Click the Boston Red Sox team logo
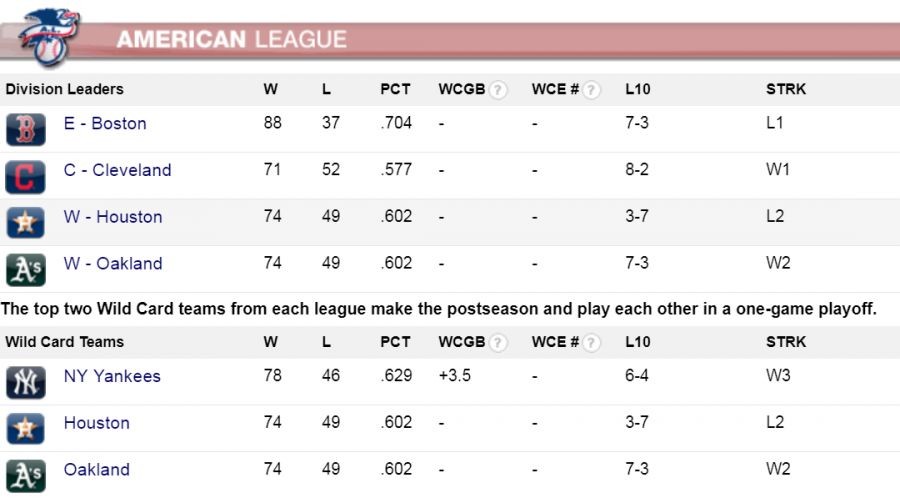Screen dimensions: 900x498 point(25,130)
